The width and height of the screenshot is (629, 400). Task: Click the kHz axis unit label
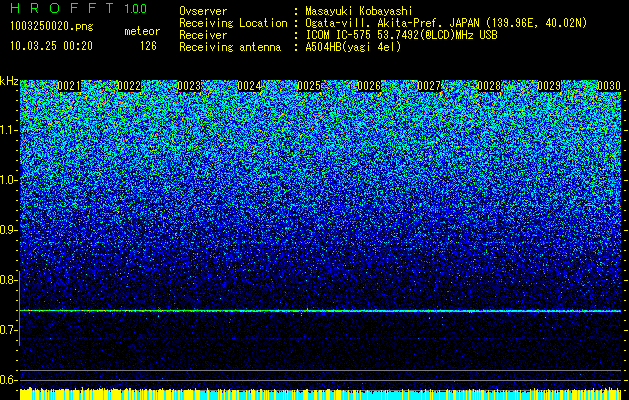click(x=9, y=81)
